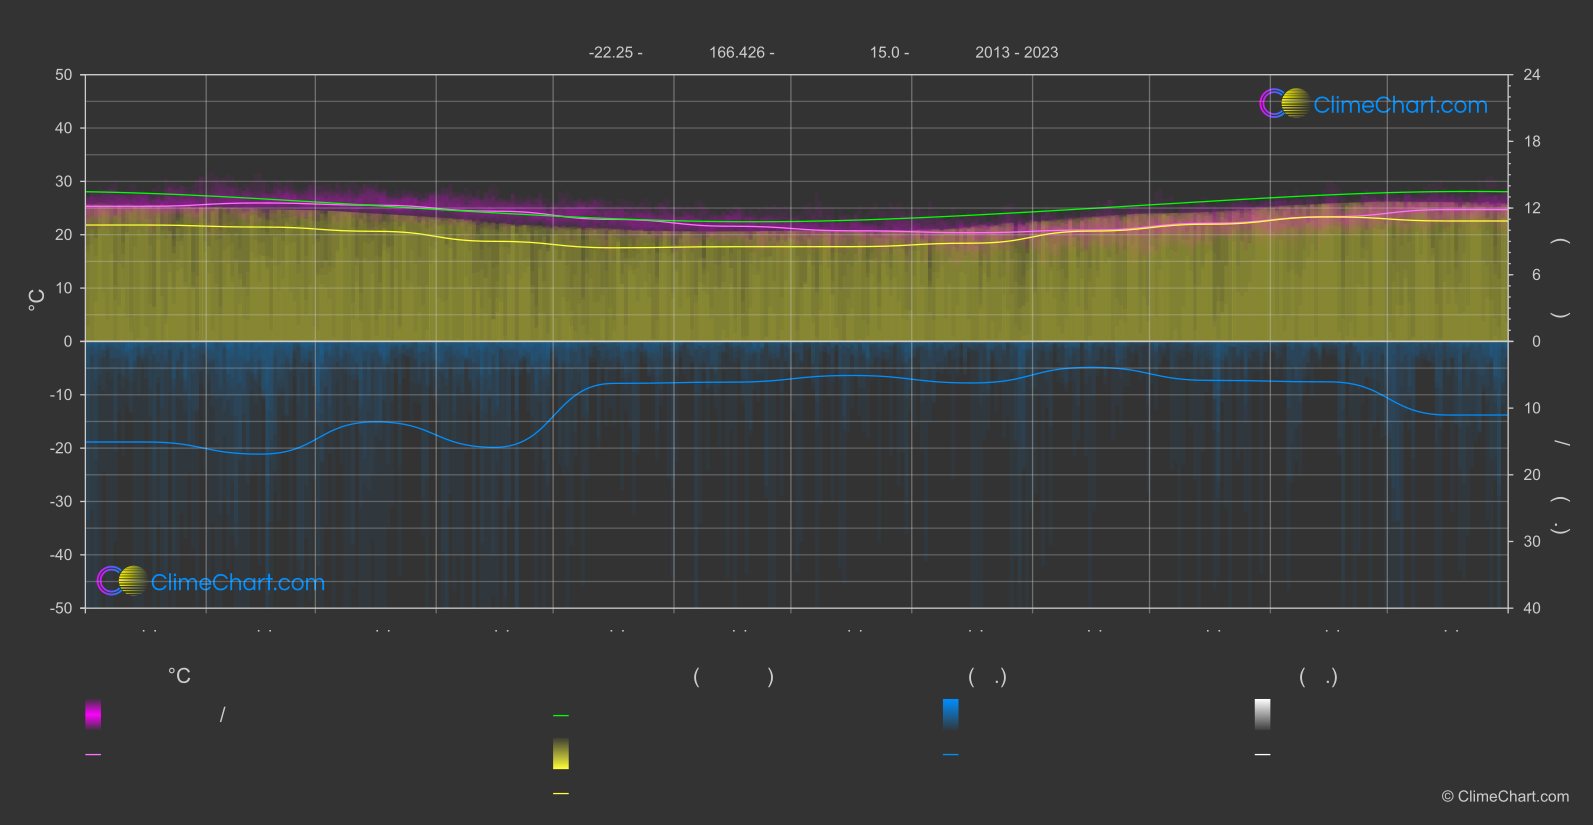The image size is (1593, 825).
Task: Click the white line legend marker
Action: tap(1262, 755)
